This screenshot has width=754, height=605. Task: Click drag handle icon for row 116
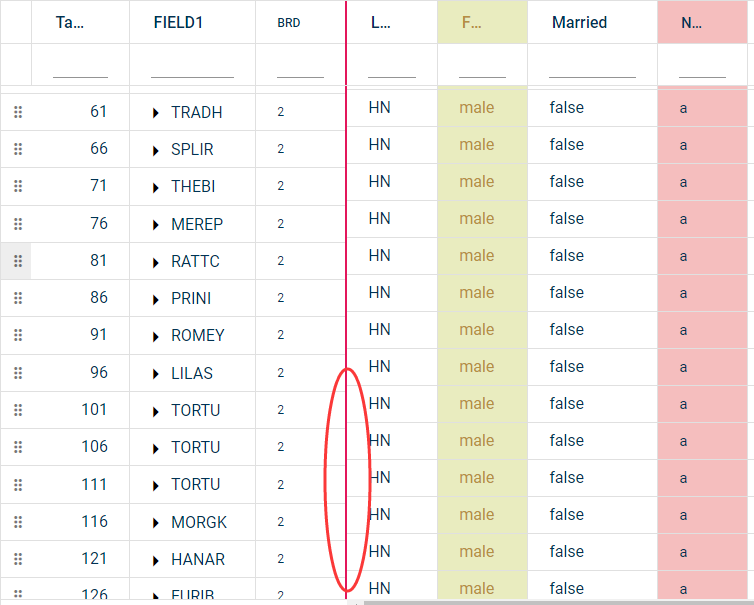click(x=17, y=522)
